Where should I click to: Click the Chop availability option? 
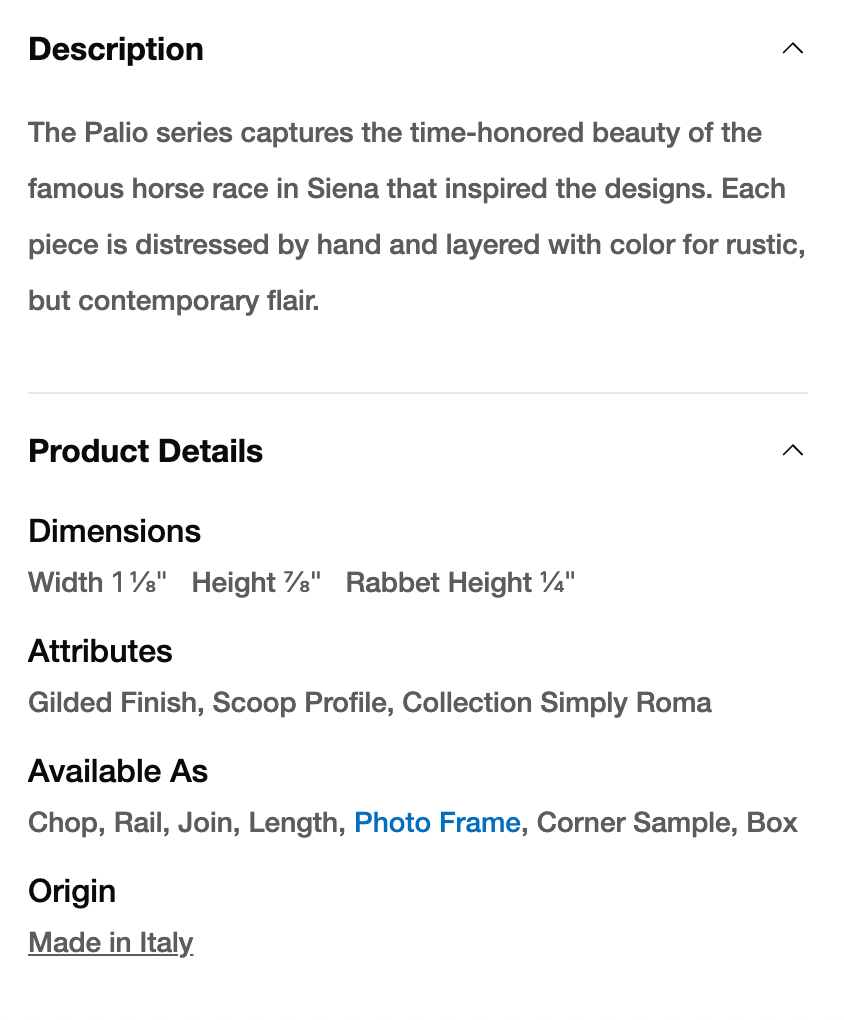point(63,823)
